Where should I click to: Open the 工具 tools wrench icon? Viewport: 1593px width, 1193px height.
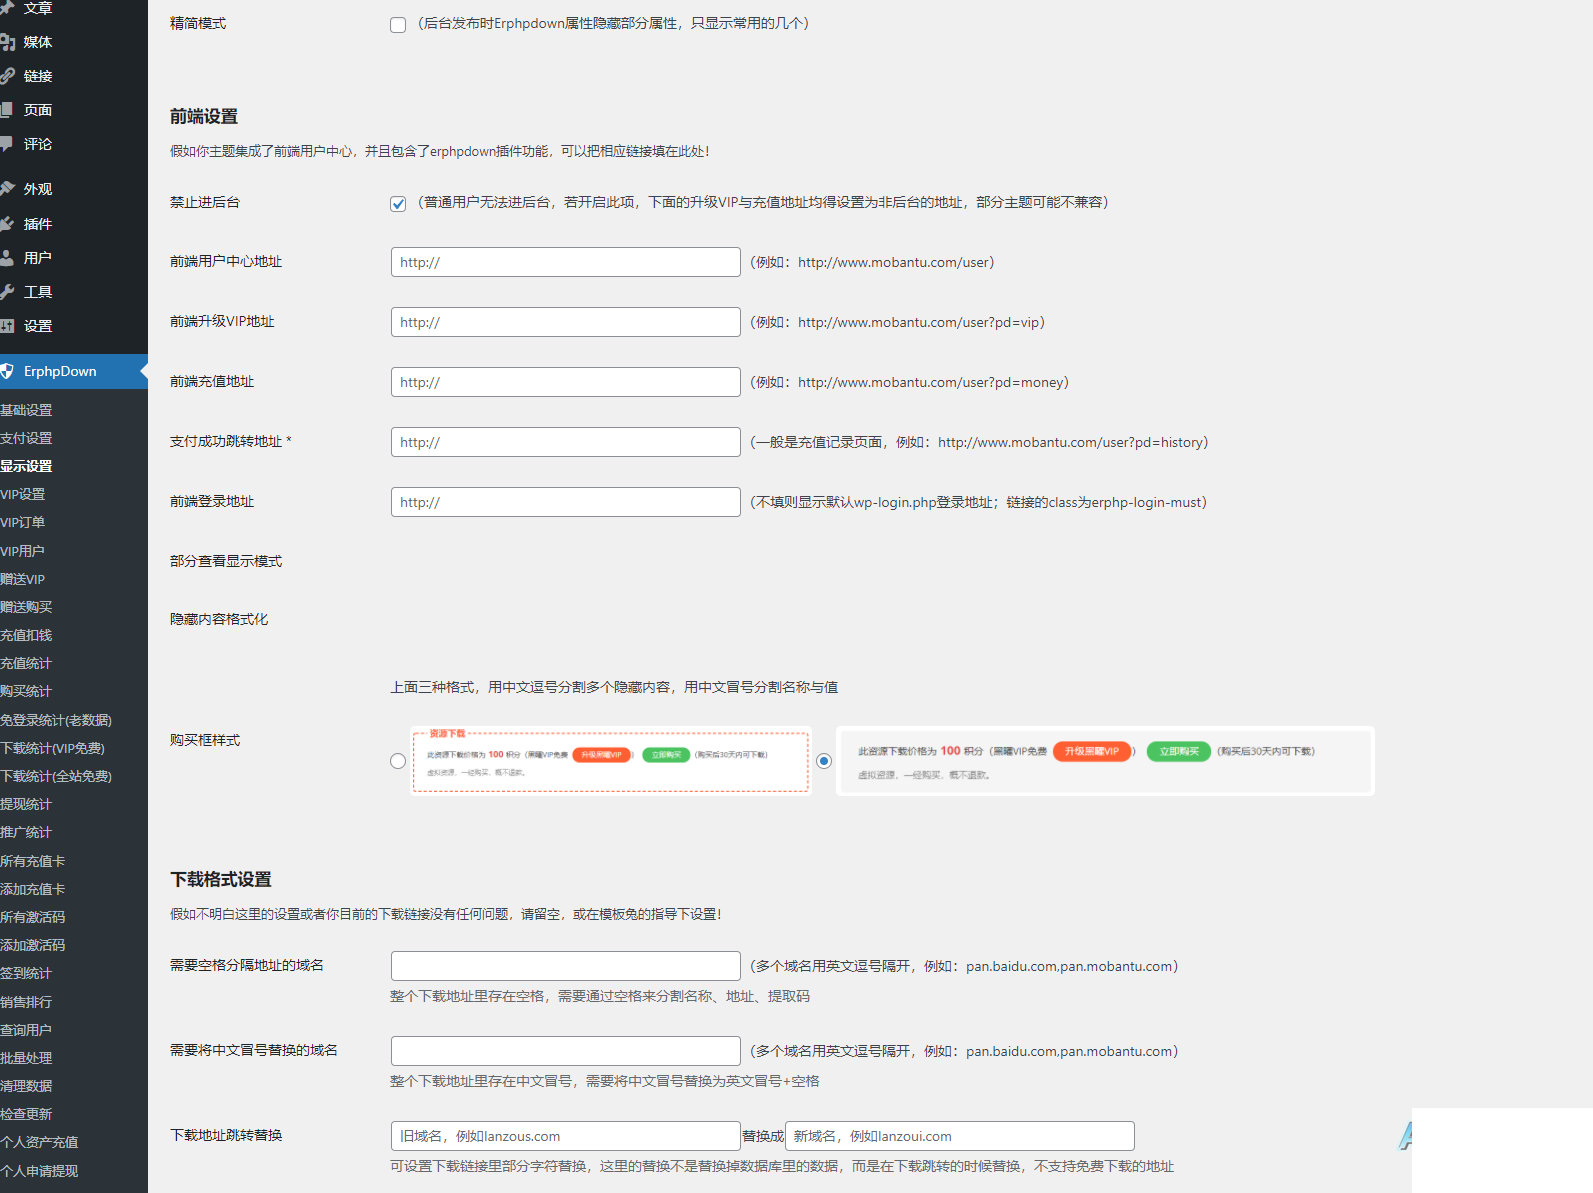pos(7,292)
